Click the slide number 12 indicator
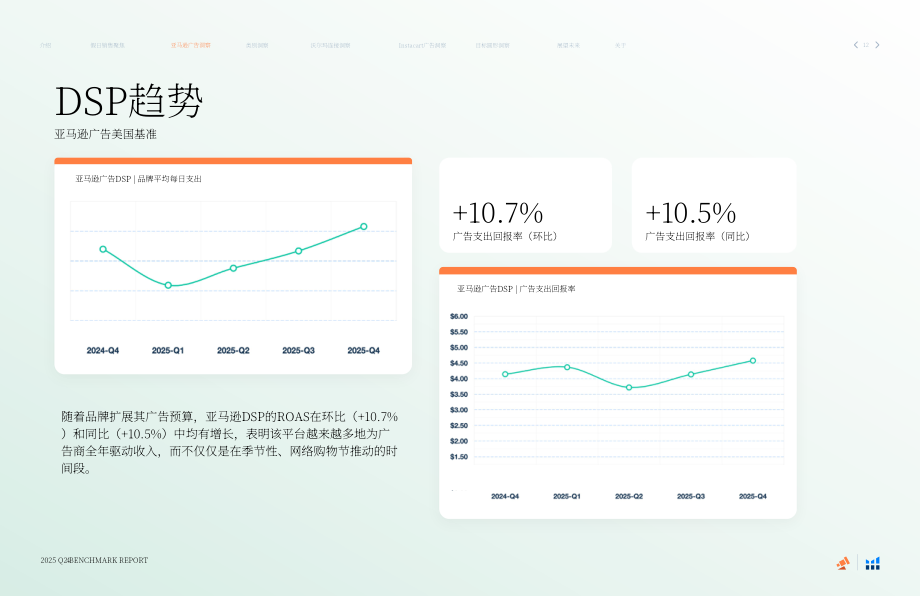This screenshot has height=596, width=920. tap(866, 45)
